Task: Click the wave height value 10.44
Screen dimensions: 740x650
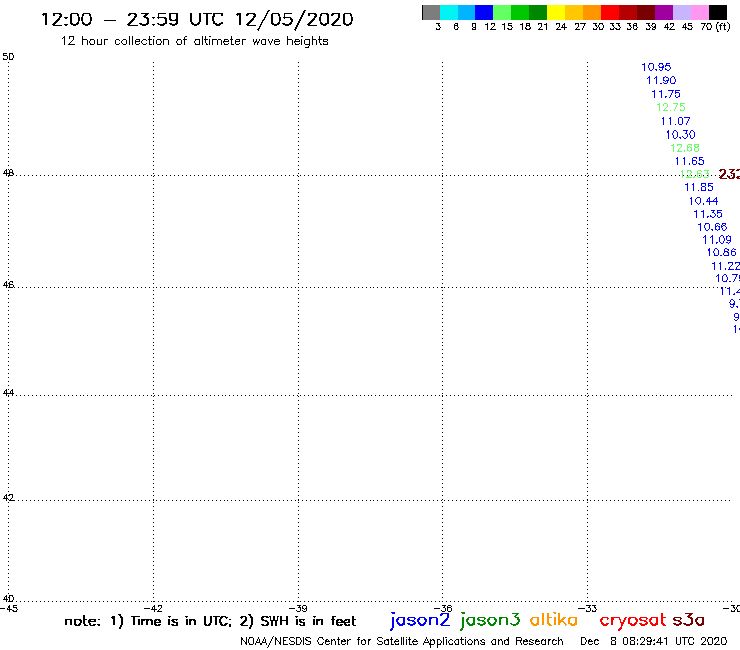Action: click(x=703, y=201)
